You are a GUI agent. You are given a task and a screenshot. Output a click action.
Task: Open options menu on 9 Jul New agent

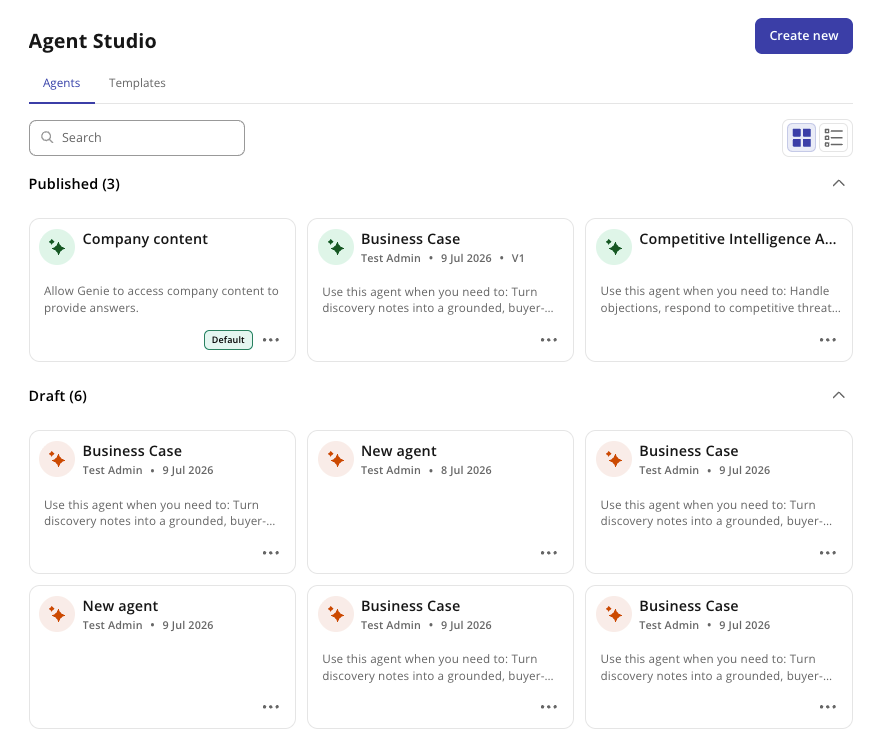point(270,707)
